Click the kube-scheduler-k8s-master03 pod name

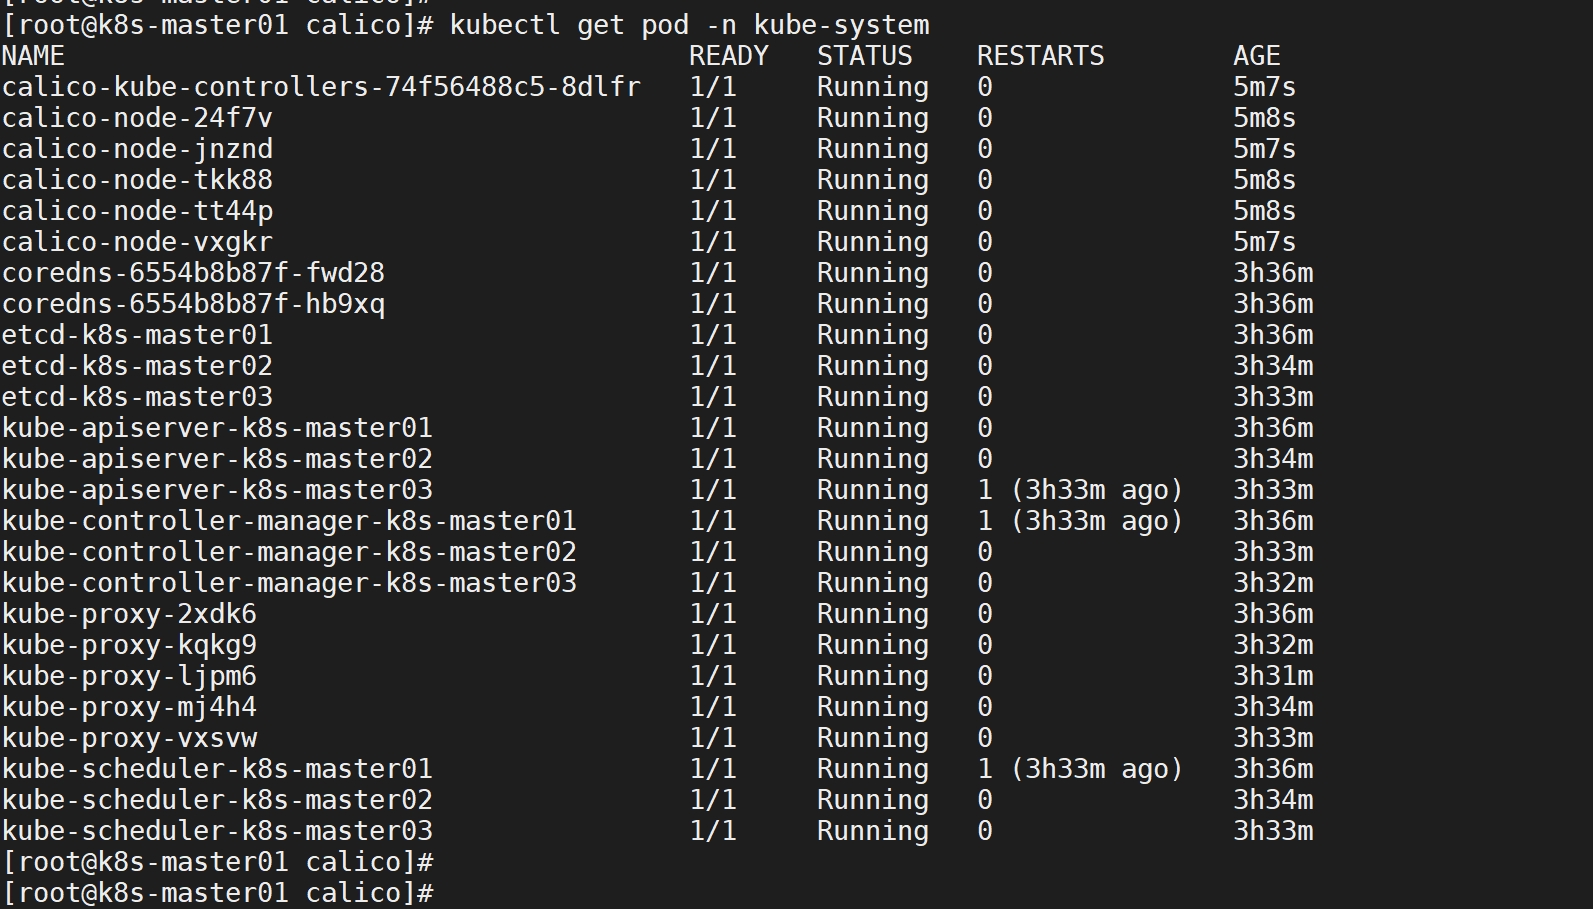tap(217, 831)
